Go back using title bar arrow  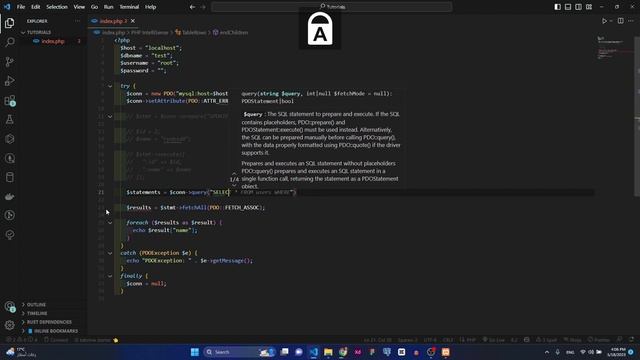click(192, 7)
